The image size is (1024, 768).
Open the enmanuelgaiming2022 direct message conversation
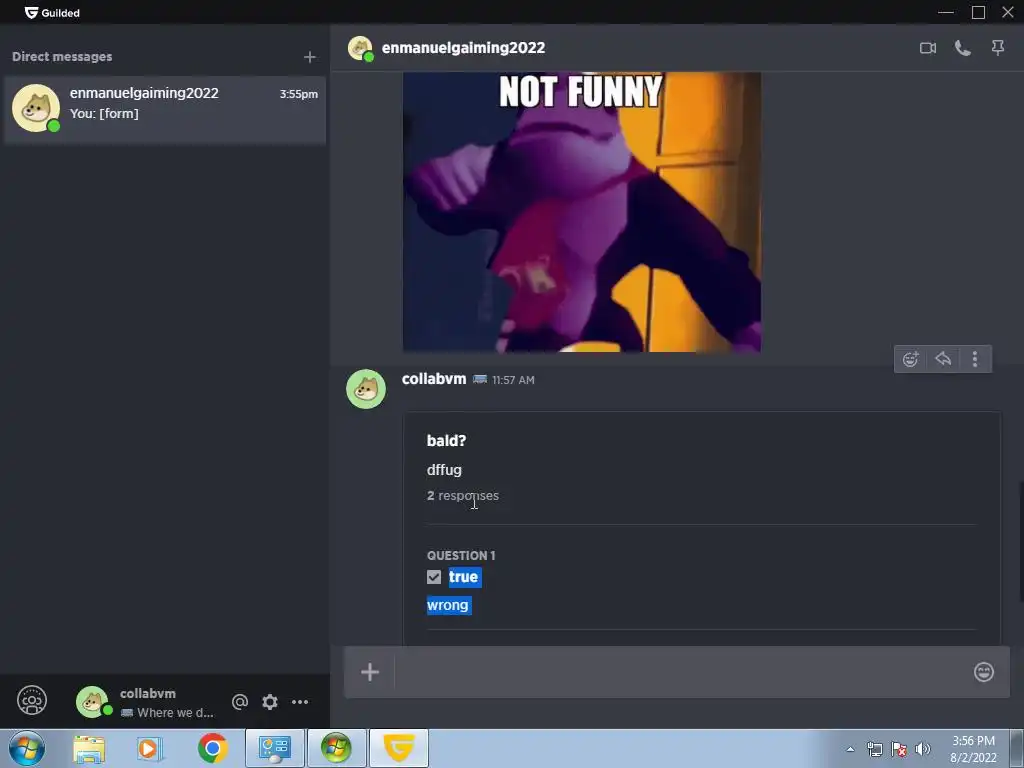click(x=165, y=109)
